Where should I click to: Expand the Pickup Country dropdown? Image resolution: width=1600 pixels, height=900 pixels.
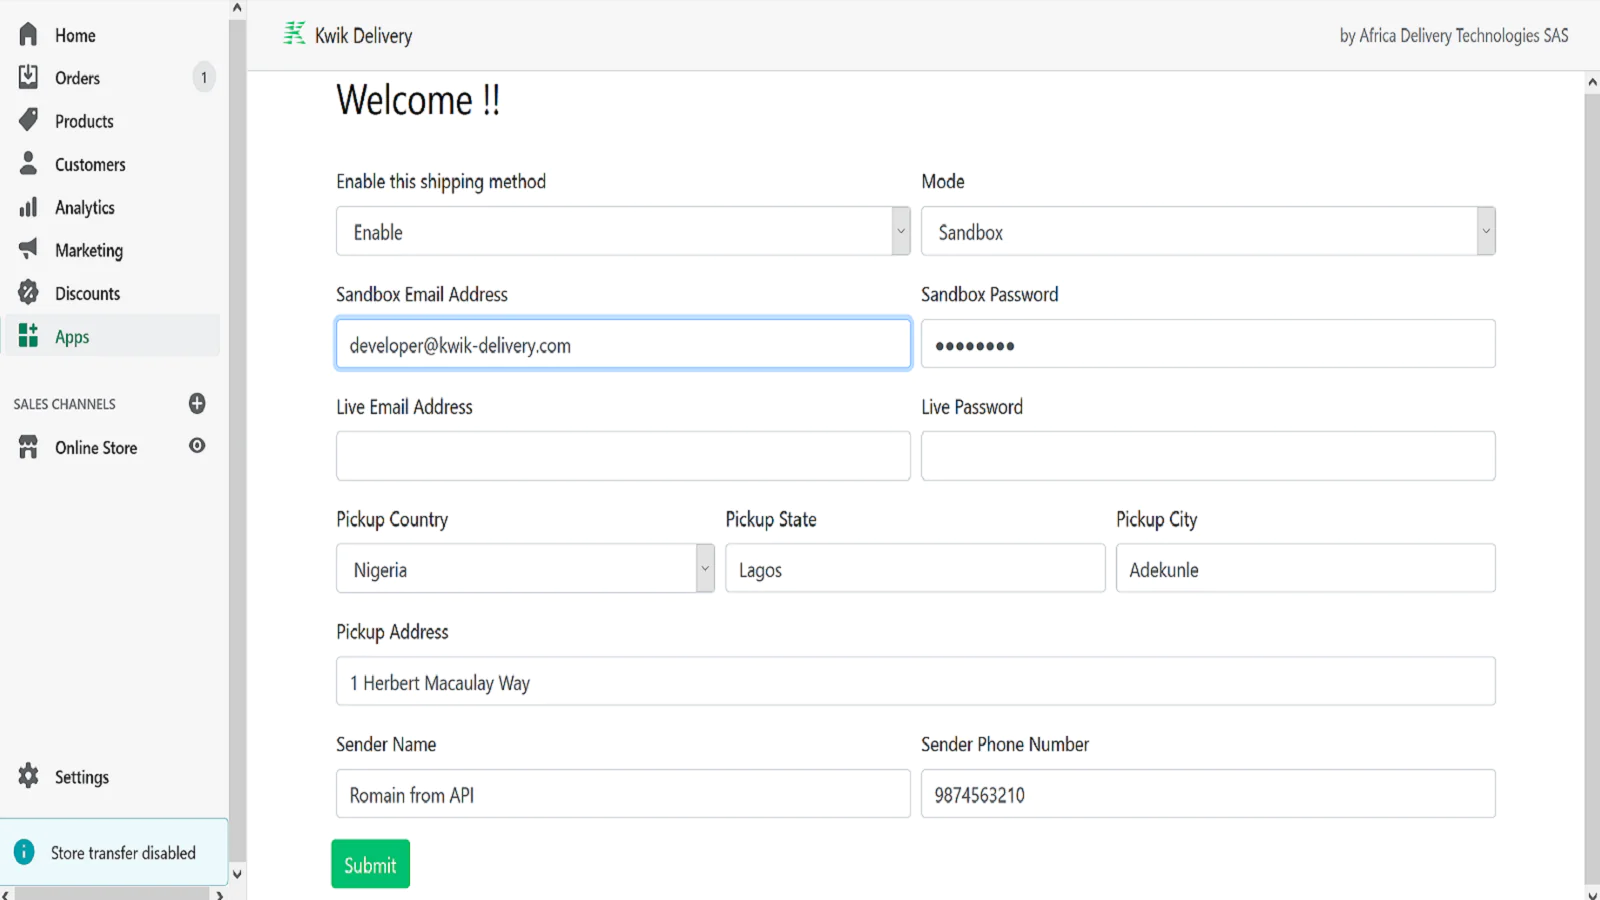(x=704, y=568)
